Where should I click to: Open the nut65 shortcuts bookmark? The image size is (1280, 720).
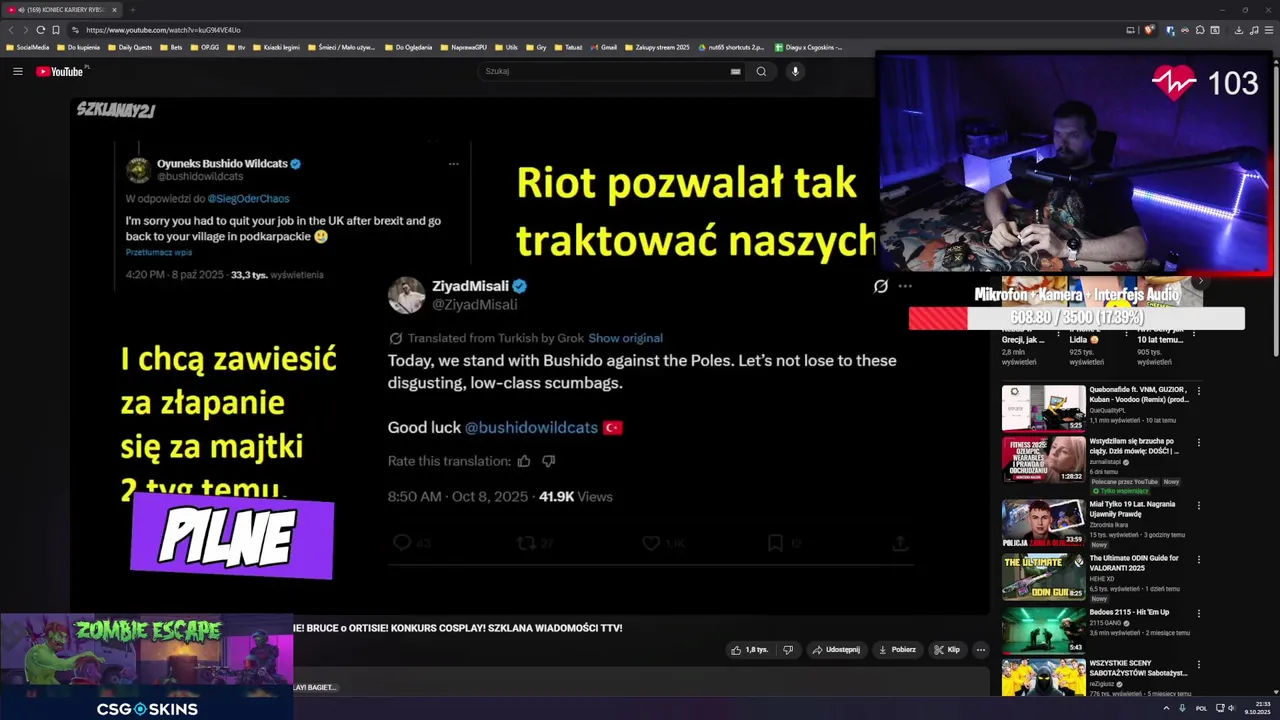731,47
